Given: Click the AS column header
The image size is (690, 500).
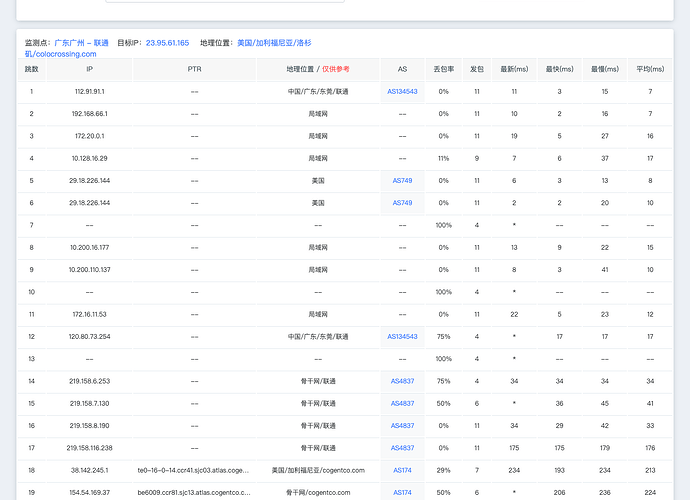Looking at the screenshot, I should click(x=402, y=69).
